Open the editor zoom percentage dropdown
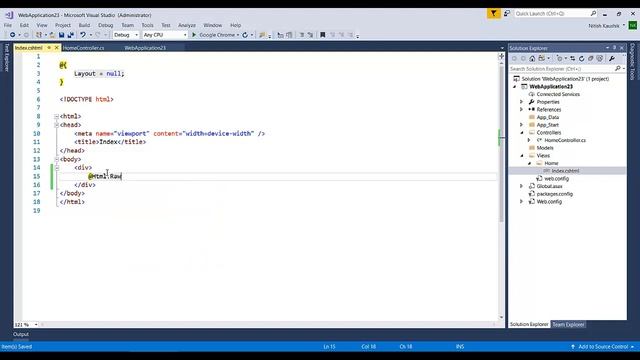The image size is (640, 360). (x=36, y=325)
